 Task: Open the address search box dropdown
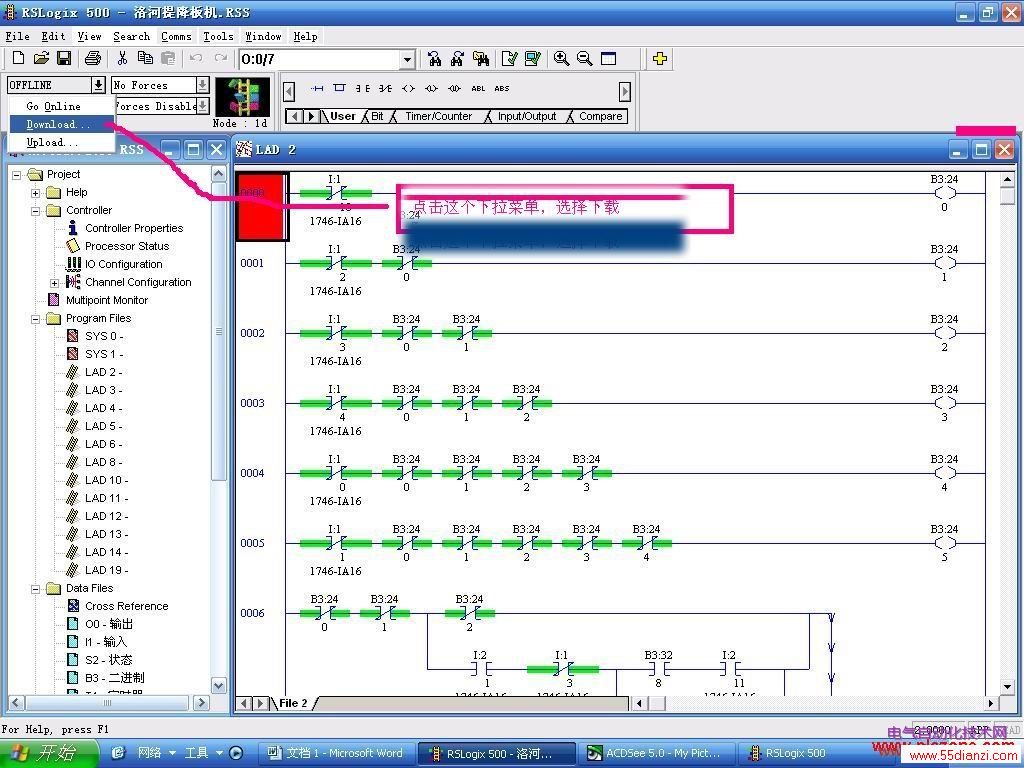pos(408,59)
